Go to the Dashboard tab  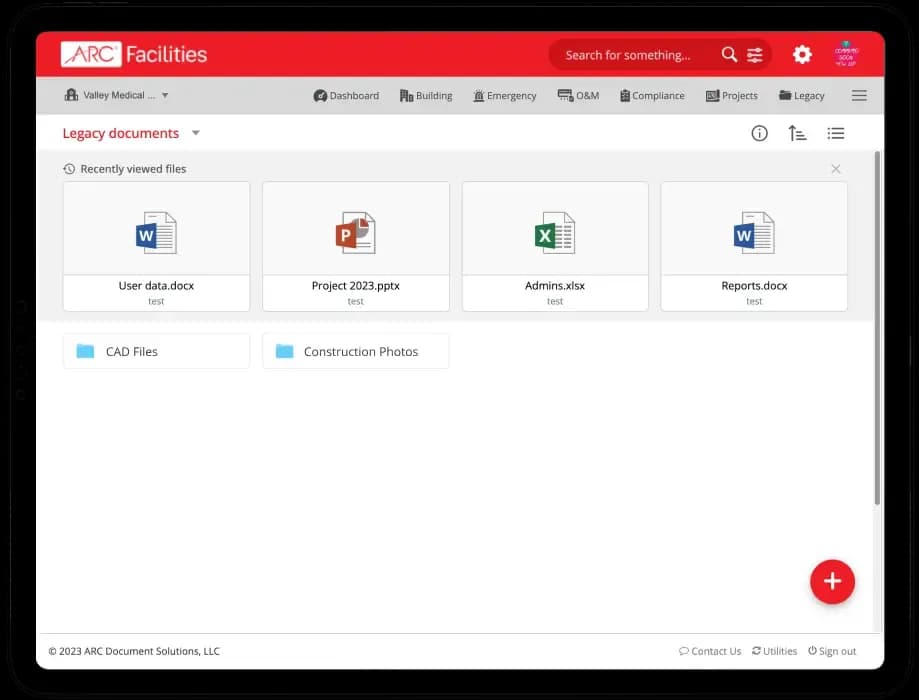(x=346, y=96)
